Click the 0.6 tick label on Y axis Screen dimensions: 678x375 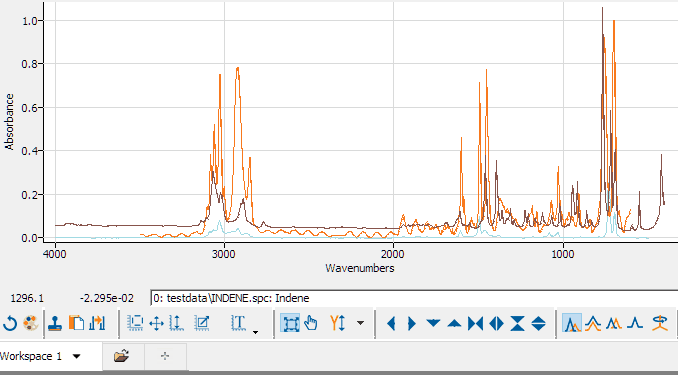pyautogui.click(x=30, y=108)
